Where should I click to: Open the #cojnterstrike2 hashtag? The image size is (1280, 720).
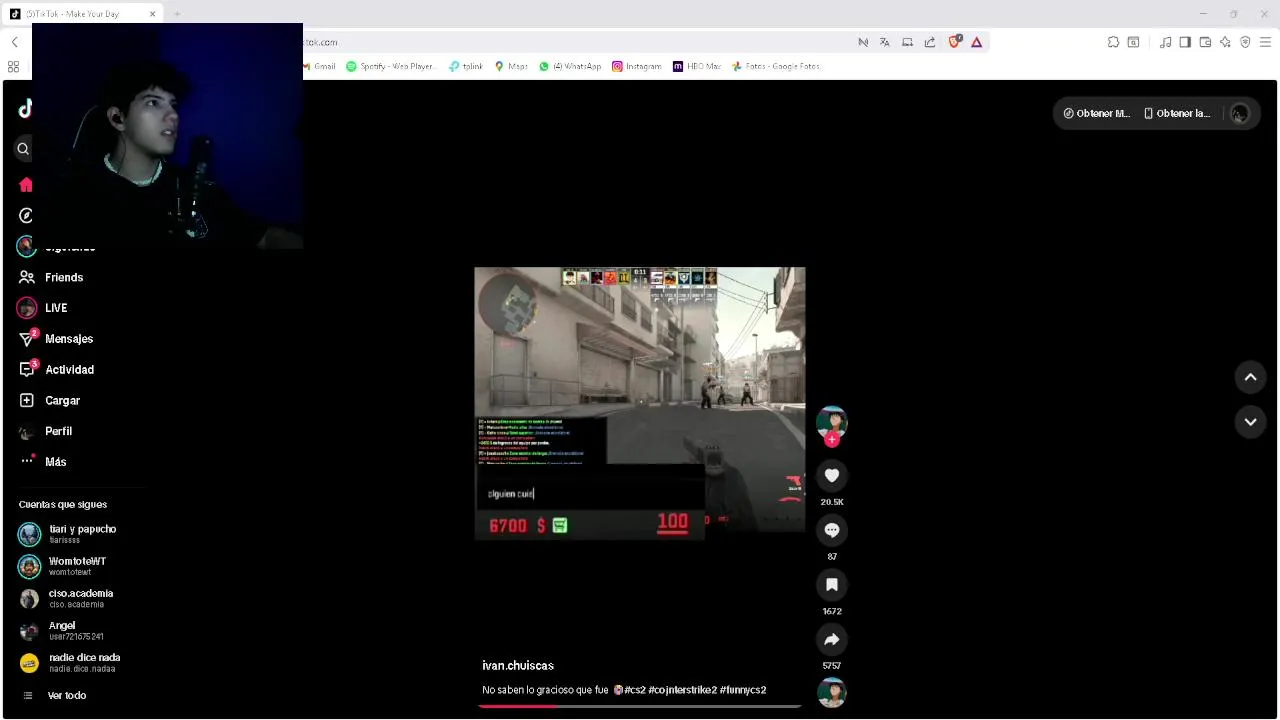(x=682, y=690)
